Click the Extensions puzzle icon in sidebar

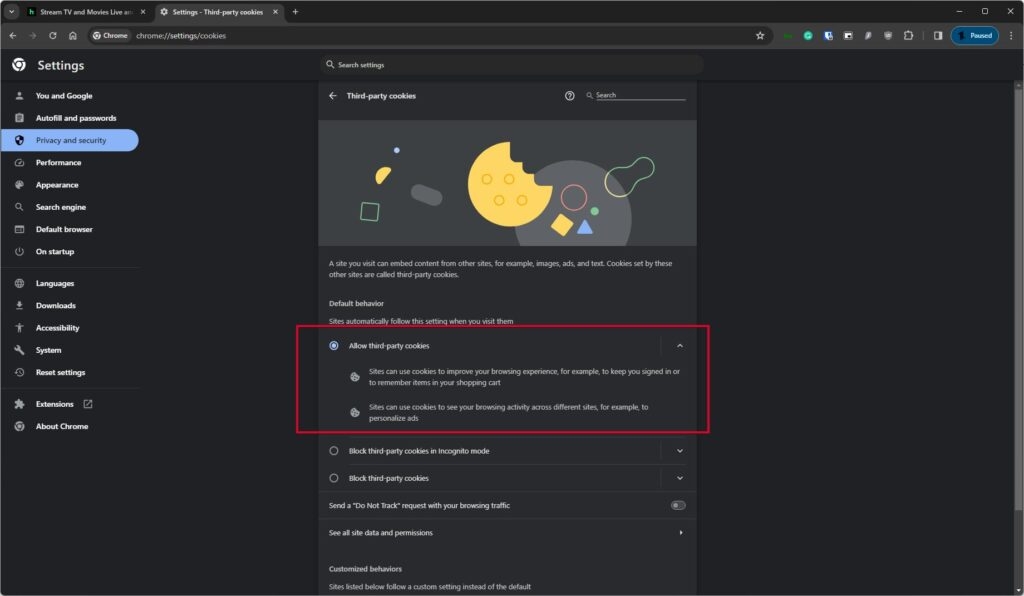[x=19, y=404]
